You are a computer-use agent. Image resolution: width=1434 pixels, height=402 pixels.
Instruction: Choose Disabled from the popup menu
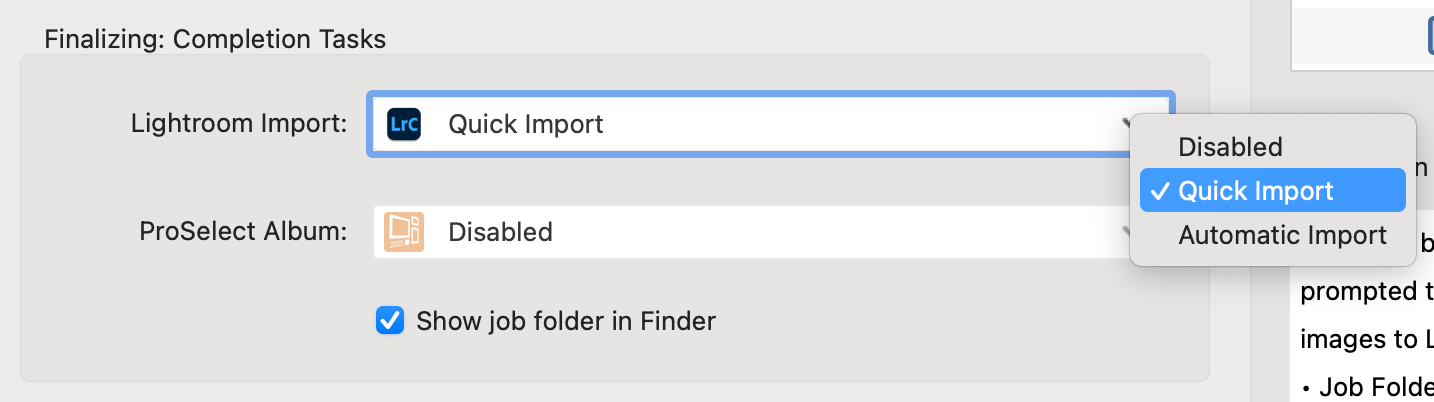[1230, 147]
